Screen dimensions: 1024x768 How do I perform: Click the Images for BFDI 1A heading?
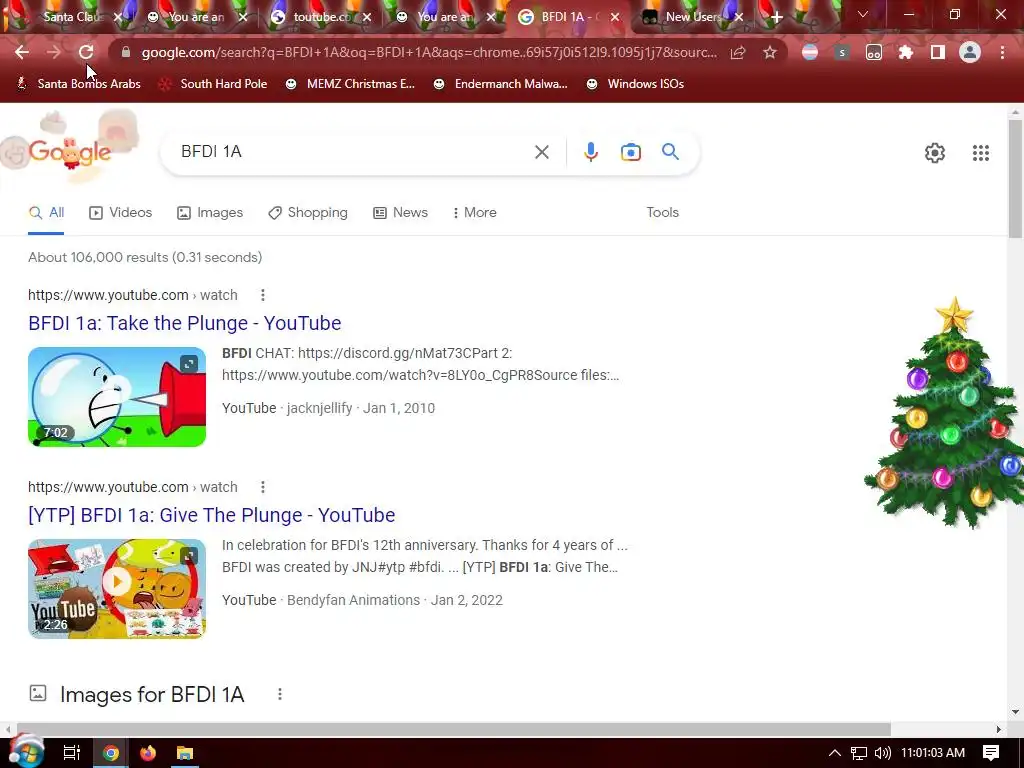click(x=152, y=694)
